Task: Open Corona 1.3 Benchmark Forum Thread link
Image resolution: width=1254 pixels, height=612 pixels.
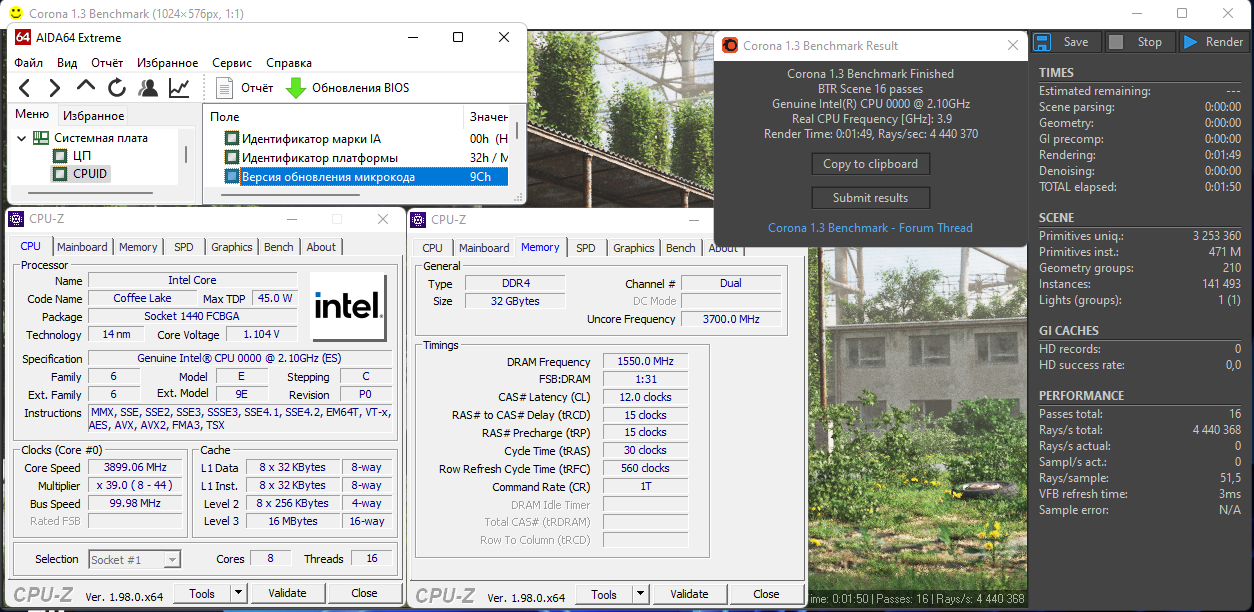Action: [x=870, y=228]
